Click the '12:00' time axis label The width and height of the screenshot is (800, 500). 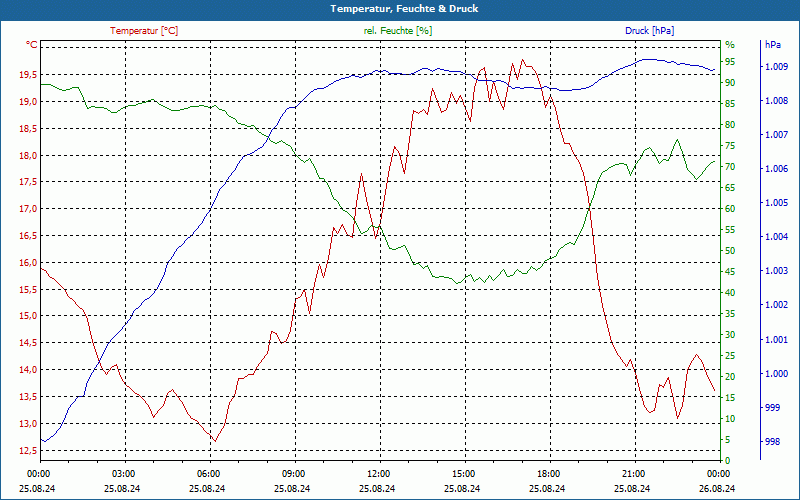[x=378, y=473]
